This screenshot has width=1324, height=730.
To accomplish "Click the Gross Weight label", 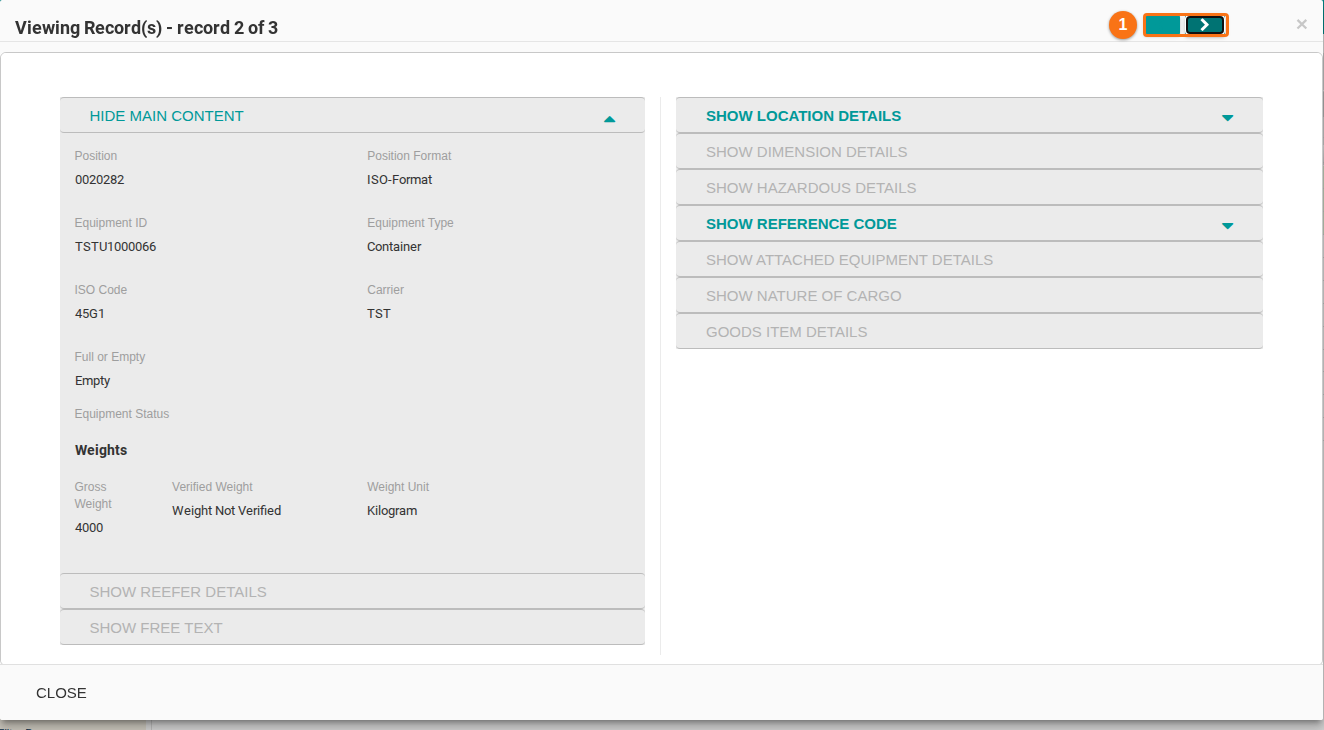I will tap(93, 496).
